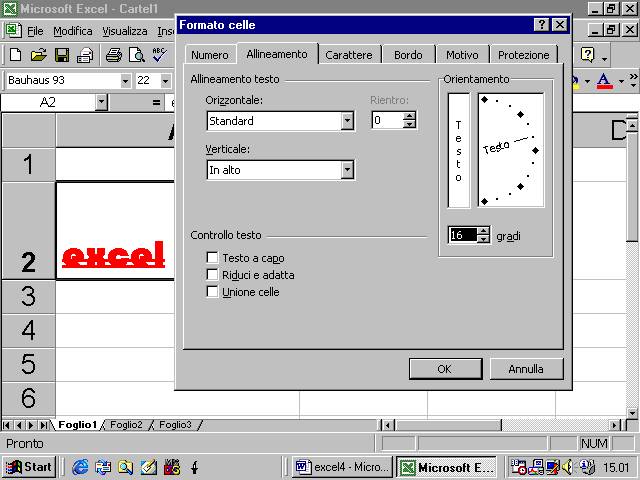Click the vertical Testo orientation box
Image resolution: width=640 pixels, height=480 pixels.
pyautogui.click(x=458, y=150)
